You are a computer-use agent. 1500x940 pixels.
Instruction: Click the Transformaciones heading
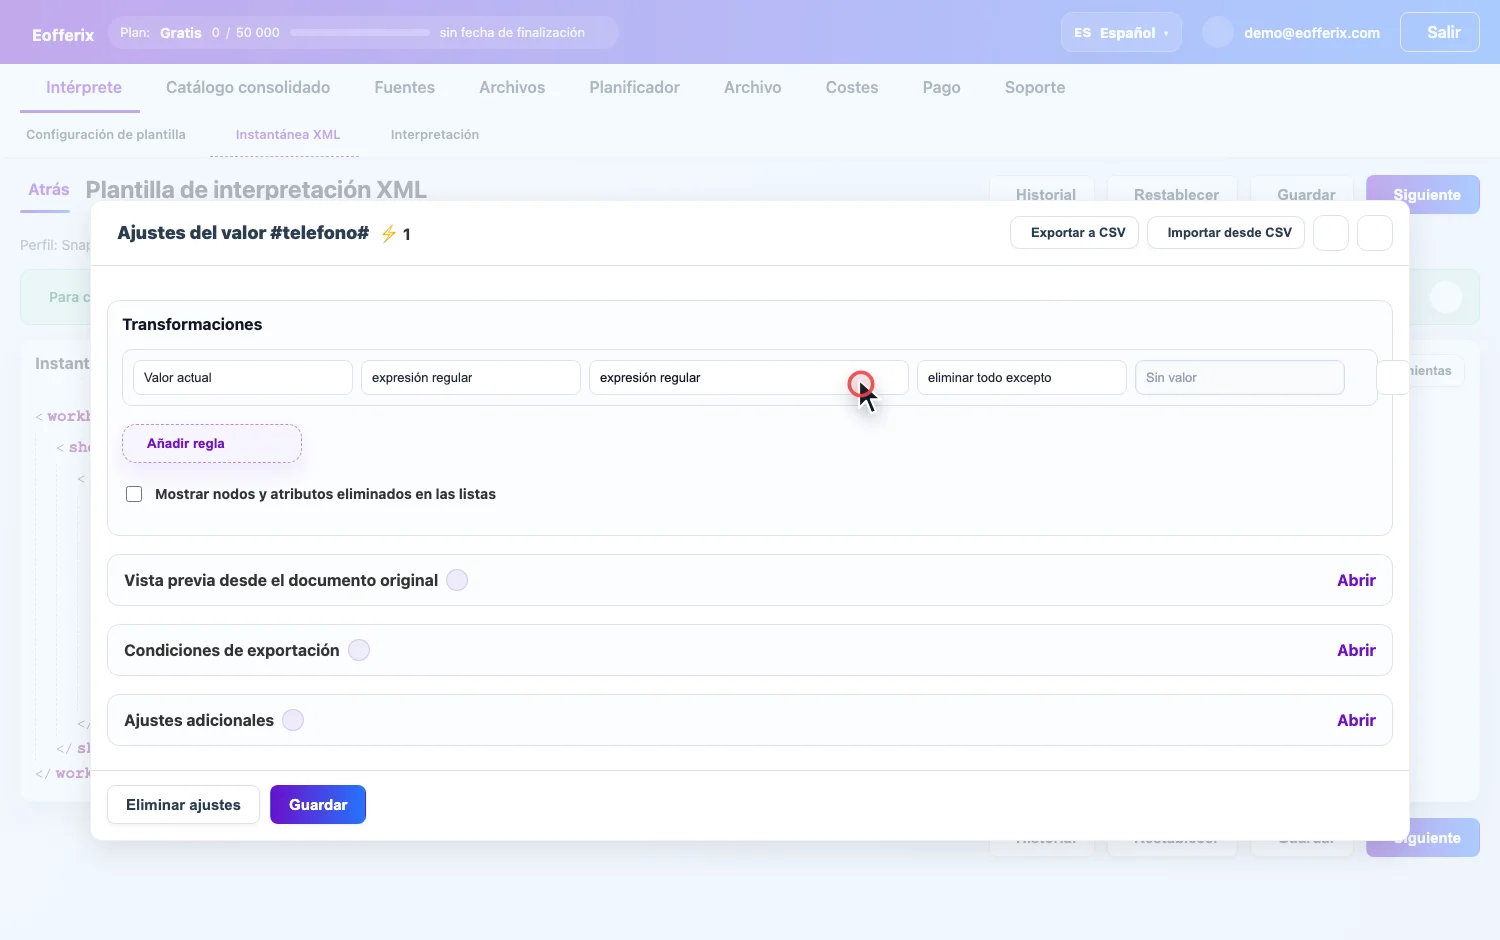(192, 324)
